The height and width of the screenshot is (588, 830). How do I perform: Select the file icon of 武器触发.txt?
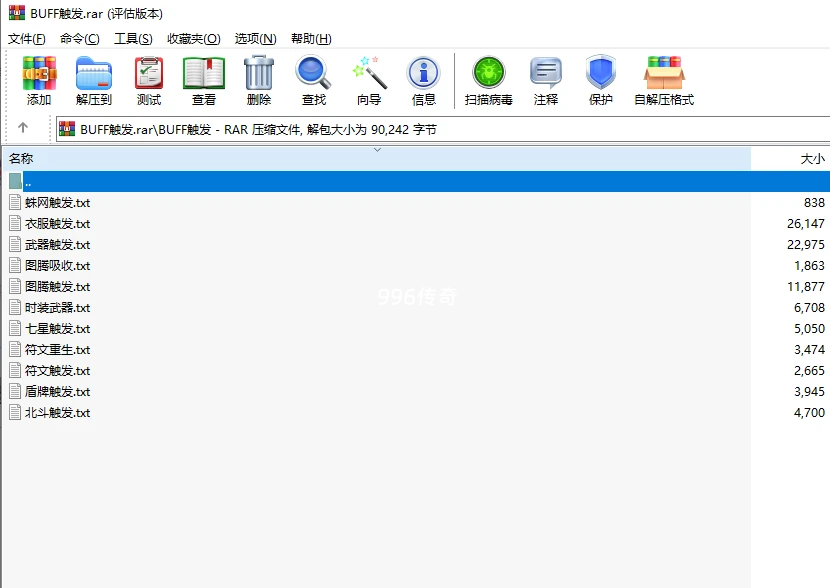coord(15,245)
